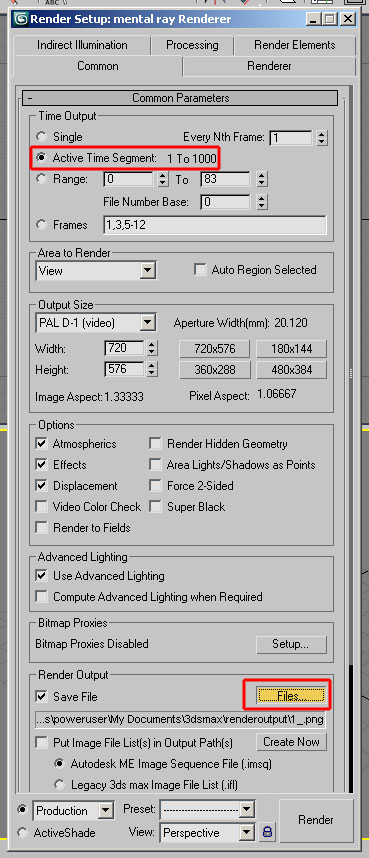The width and height of the screenshot is (369, 858).
Task: Select Active Time Segment radio button
Action: coord(41,159)
